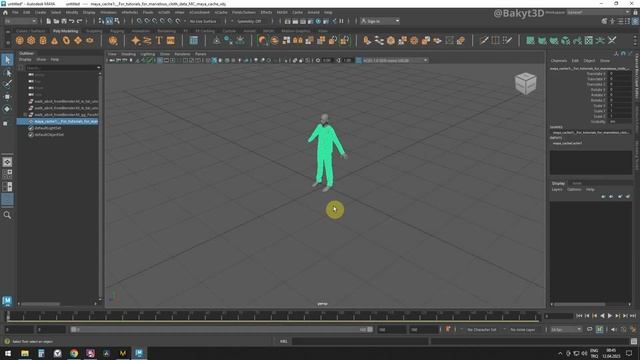Toggle select by component type mode
This screenshot has height=360, width=640.
pos(117,21)
